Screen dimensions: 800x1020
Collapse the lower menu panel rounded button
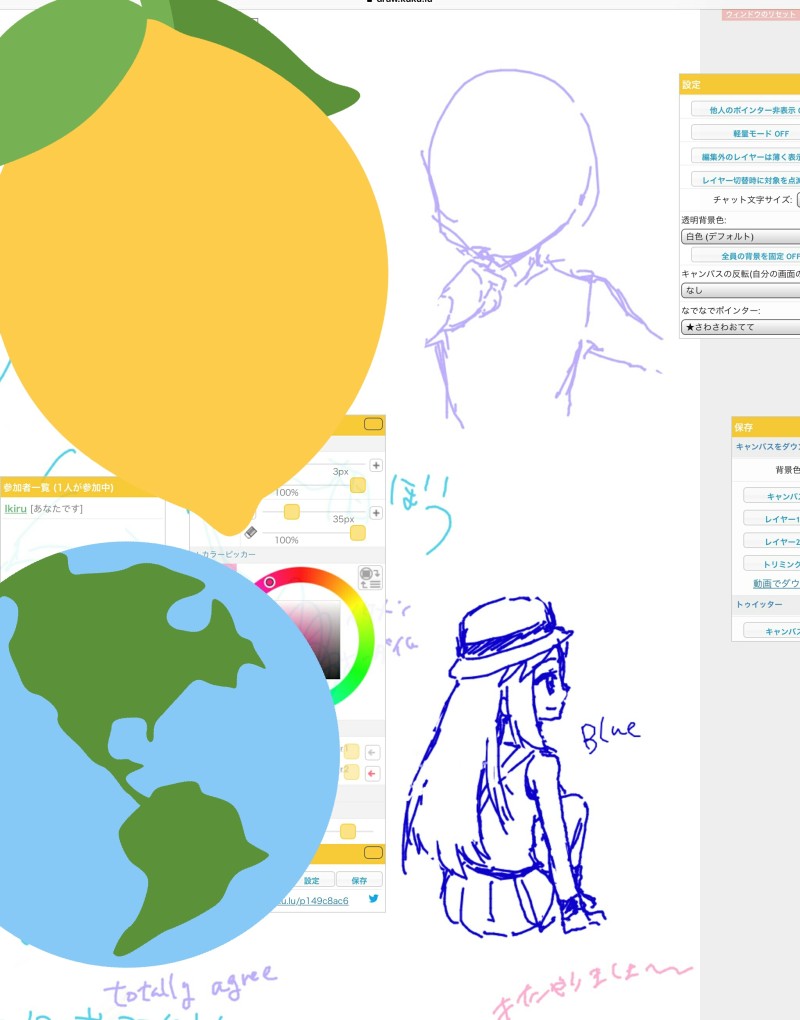point(373,853)
